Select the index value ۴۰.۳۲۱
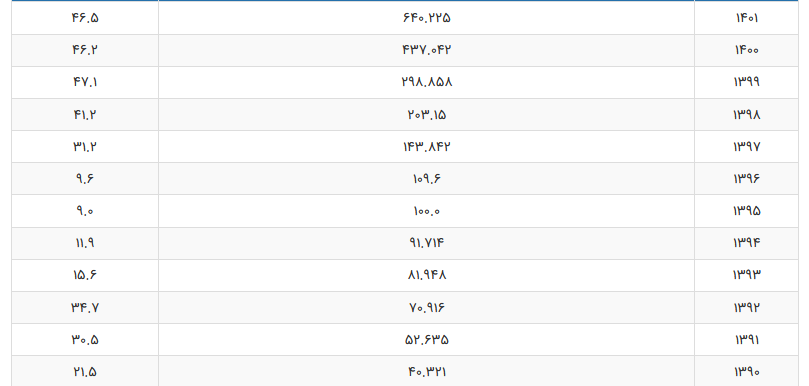The width and height of the screenshot is (809, 386). (426, 372)
